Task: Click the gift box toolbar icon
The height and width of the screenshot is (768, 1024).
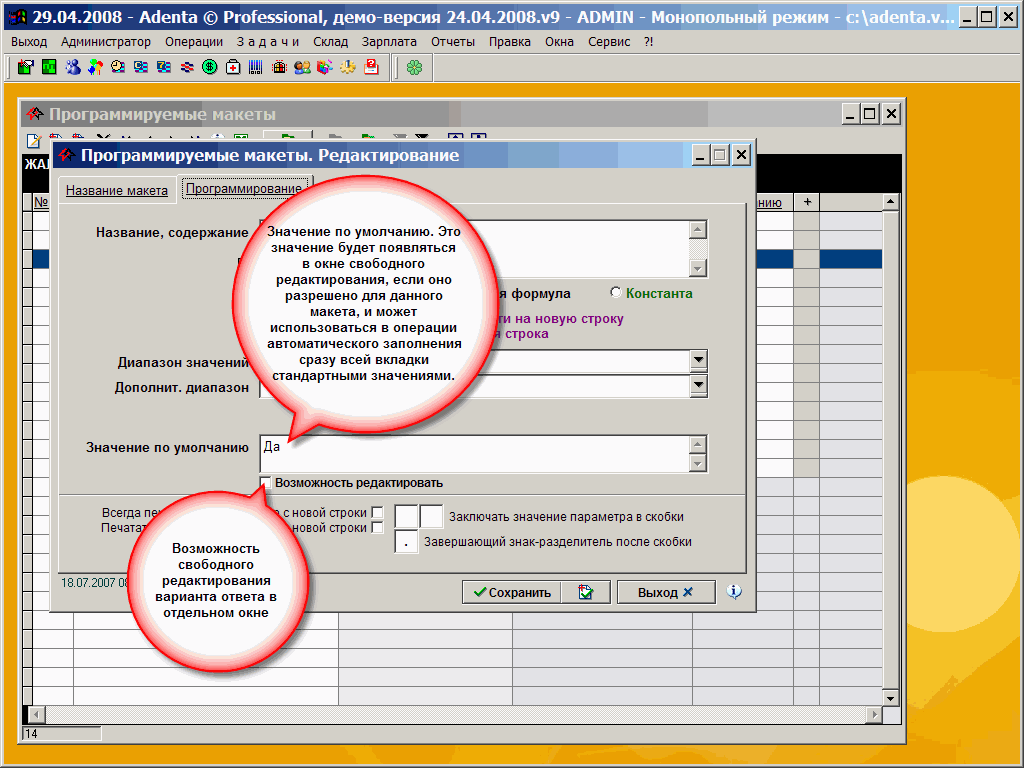Action: 279,67
